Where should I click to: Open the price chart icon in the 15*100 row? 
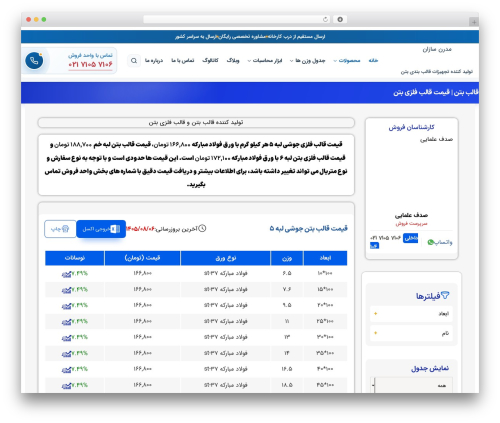(x=66, y=290)
